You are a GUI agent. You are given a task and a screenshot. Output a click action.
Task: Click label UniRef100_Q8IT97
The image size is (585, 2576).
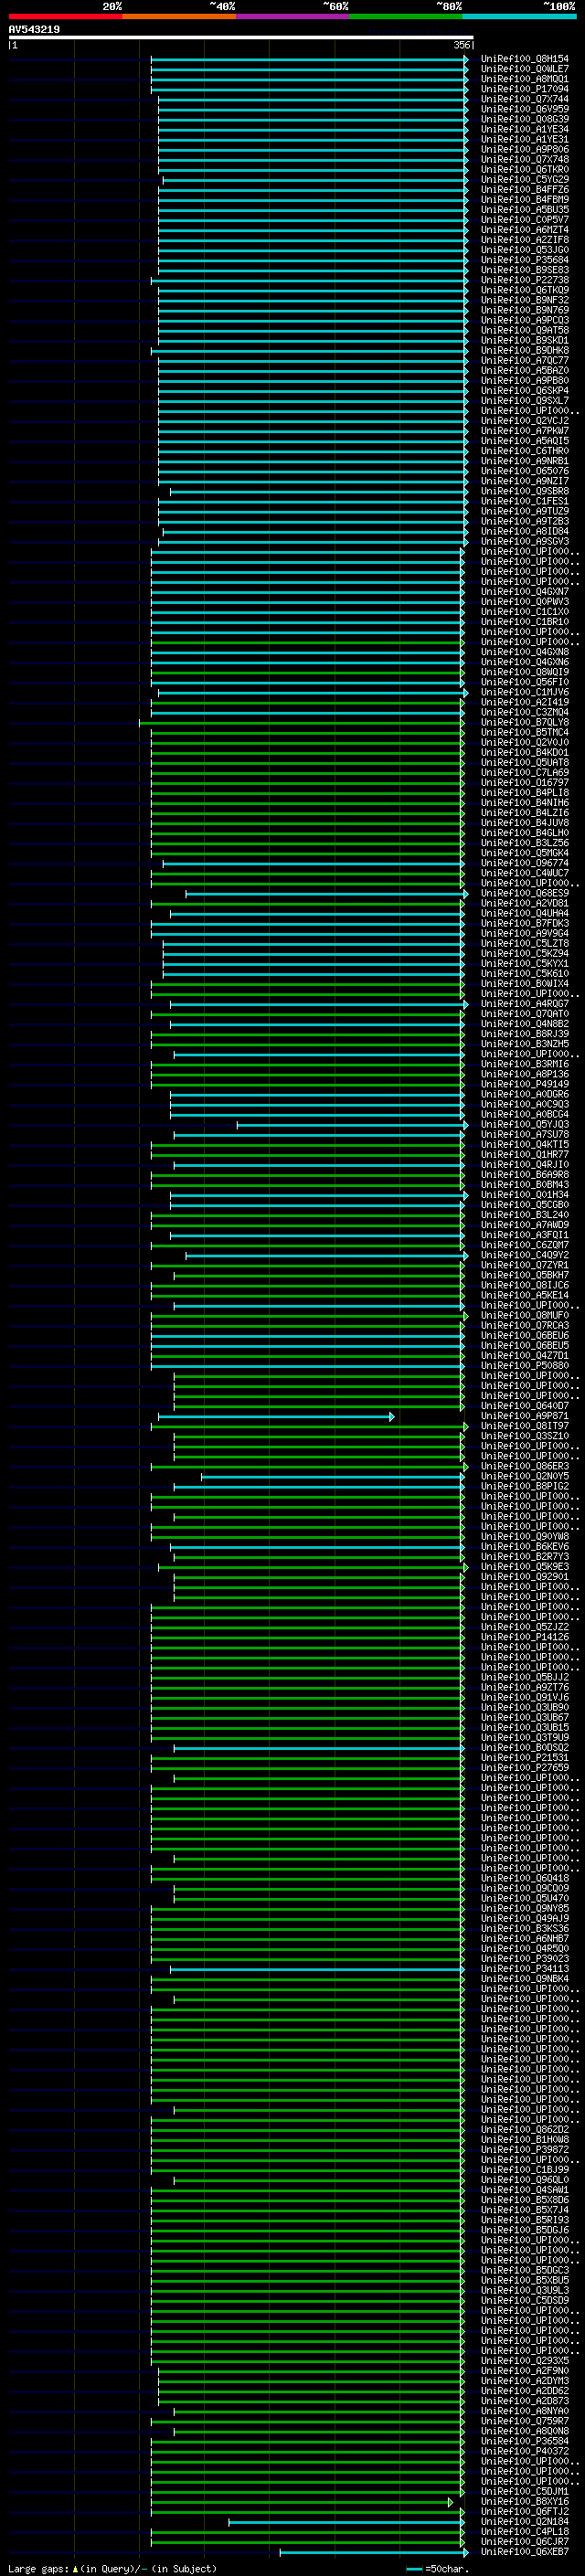(x=524, y=1426)
